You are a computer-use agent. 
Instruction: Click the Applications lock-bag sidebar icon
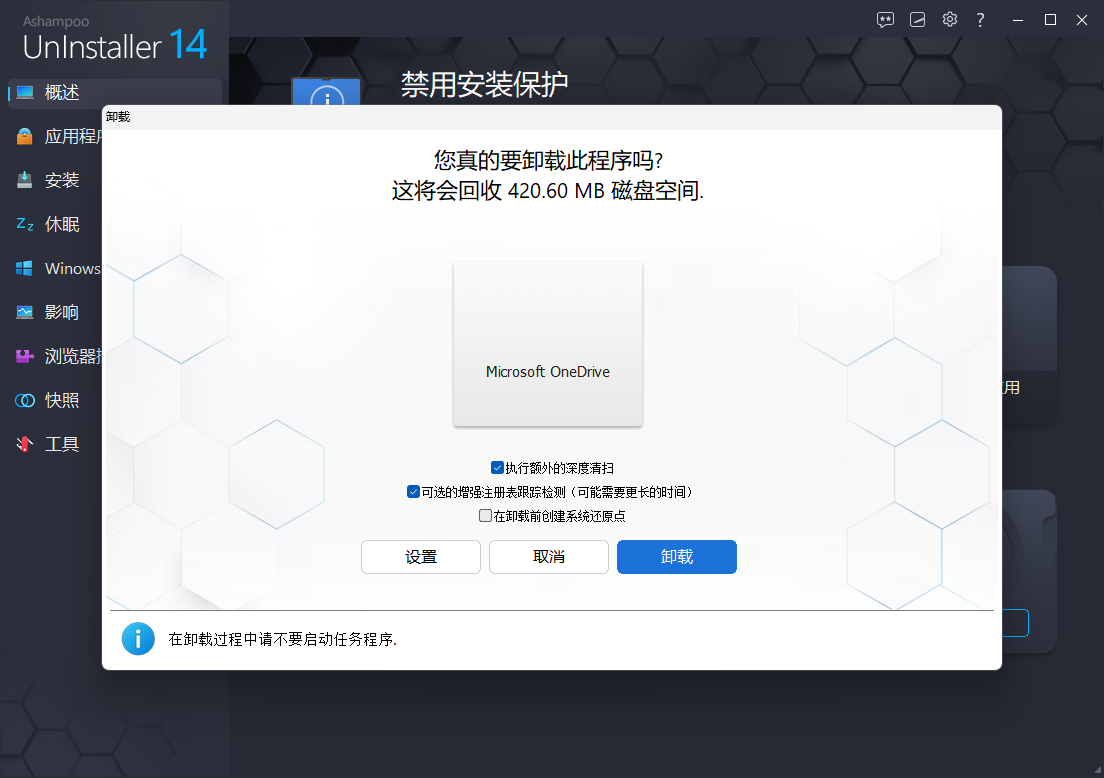coord(25,137)
